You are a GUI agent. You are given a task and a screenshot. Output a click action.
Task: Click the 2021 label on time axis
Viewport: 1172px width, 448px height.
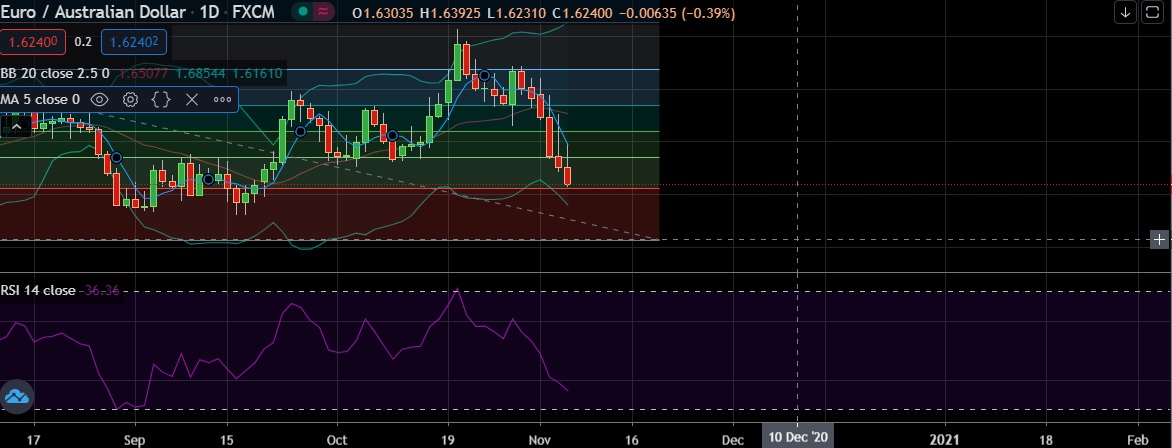(946, 440)
